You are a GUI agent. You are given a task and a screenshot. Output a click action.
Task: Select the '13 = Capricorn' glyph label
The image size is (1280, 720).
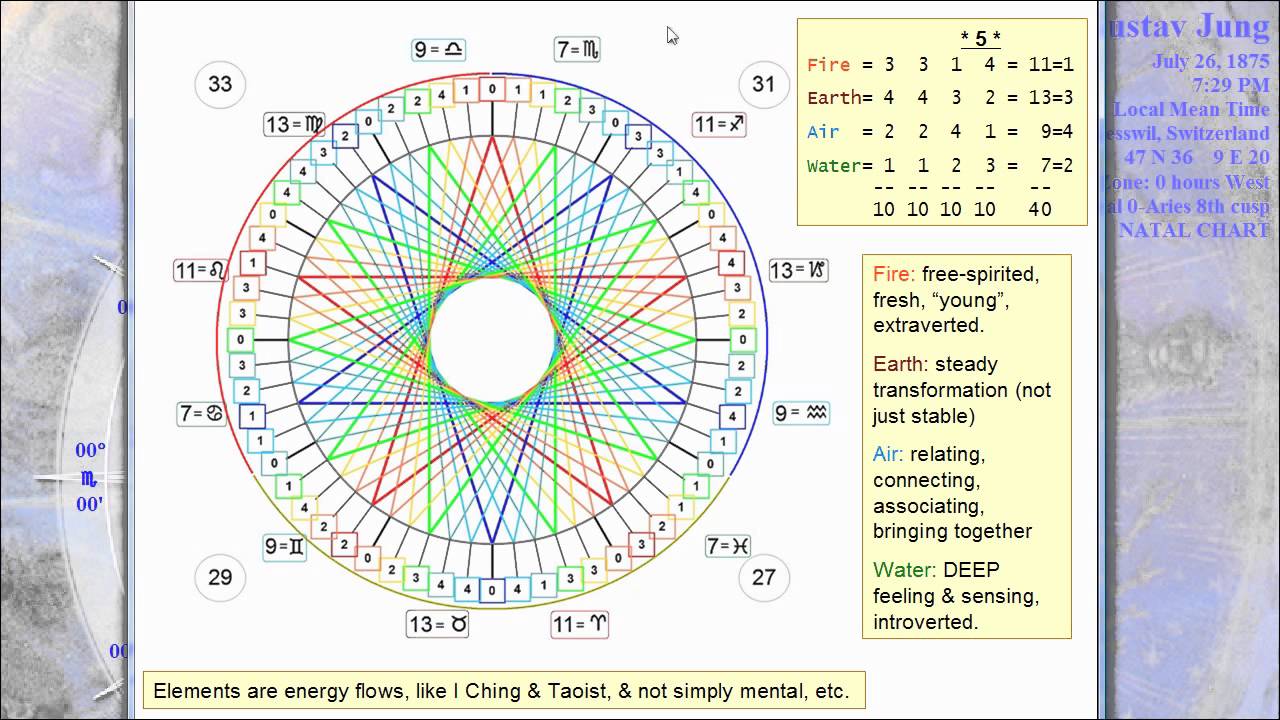[x=798, y=270]
